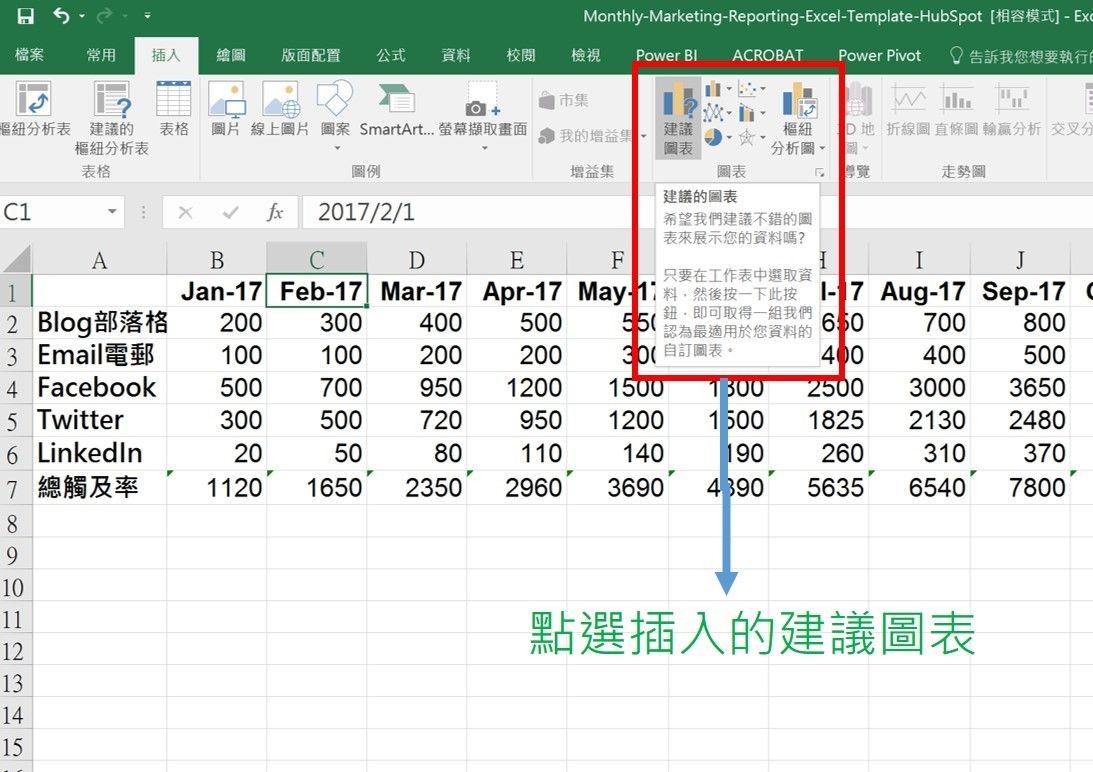This screenshot has width=1093, height=772.
Task: Click the LinkedIn cell
Action: tap(100, 453)
